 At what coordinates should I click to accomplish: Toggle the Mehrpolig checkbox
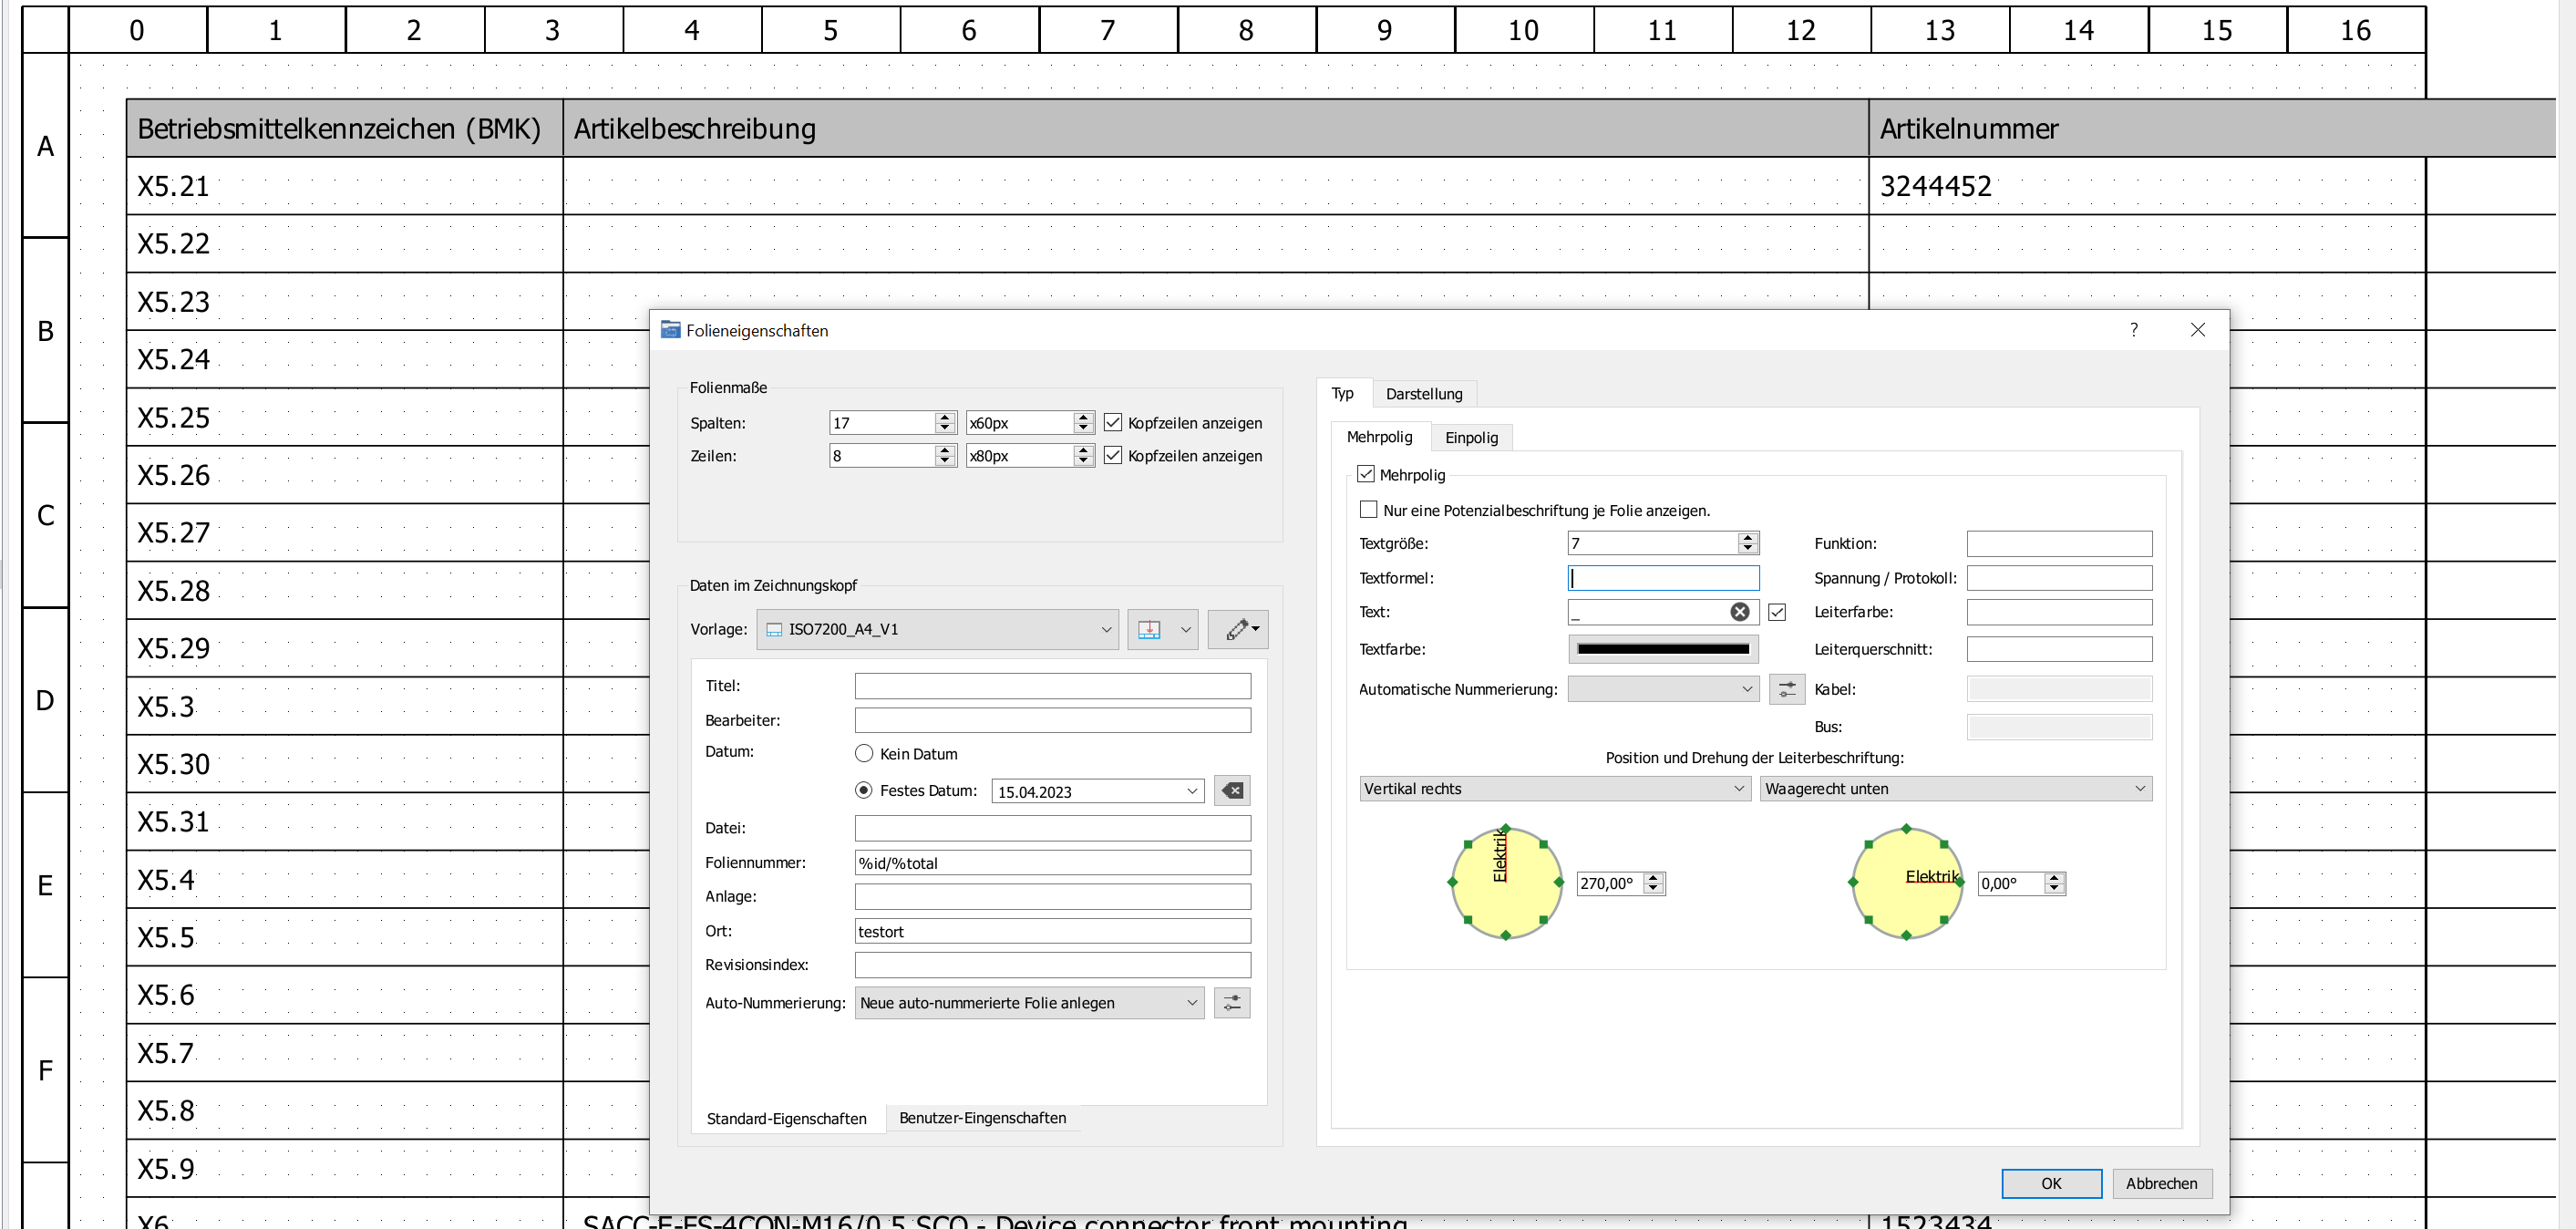(1366, 474)
